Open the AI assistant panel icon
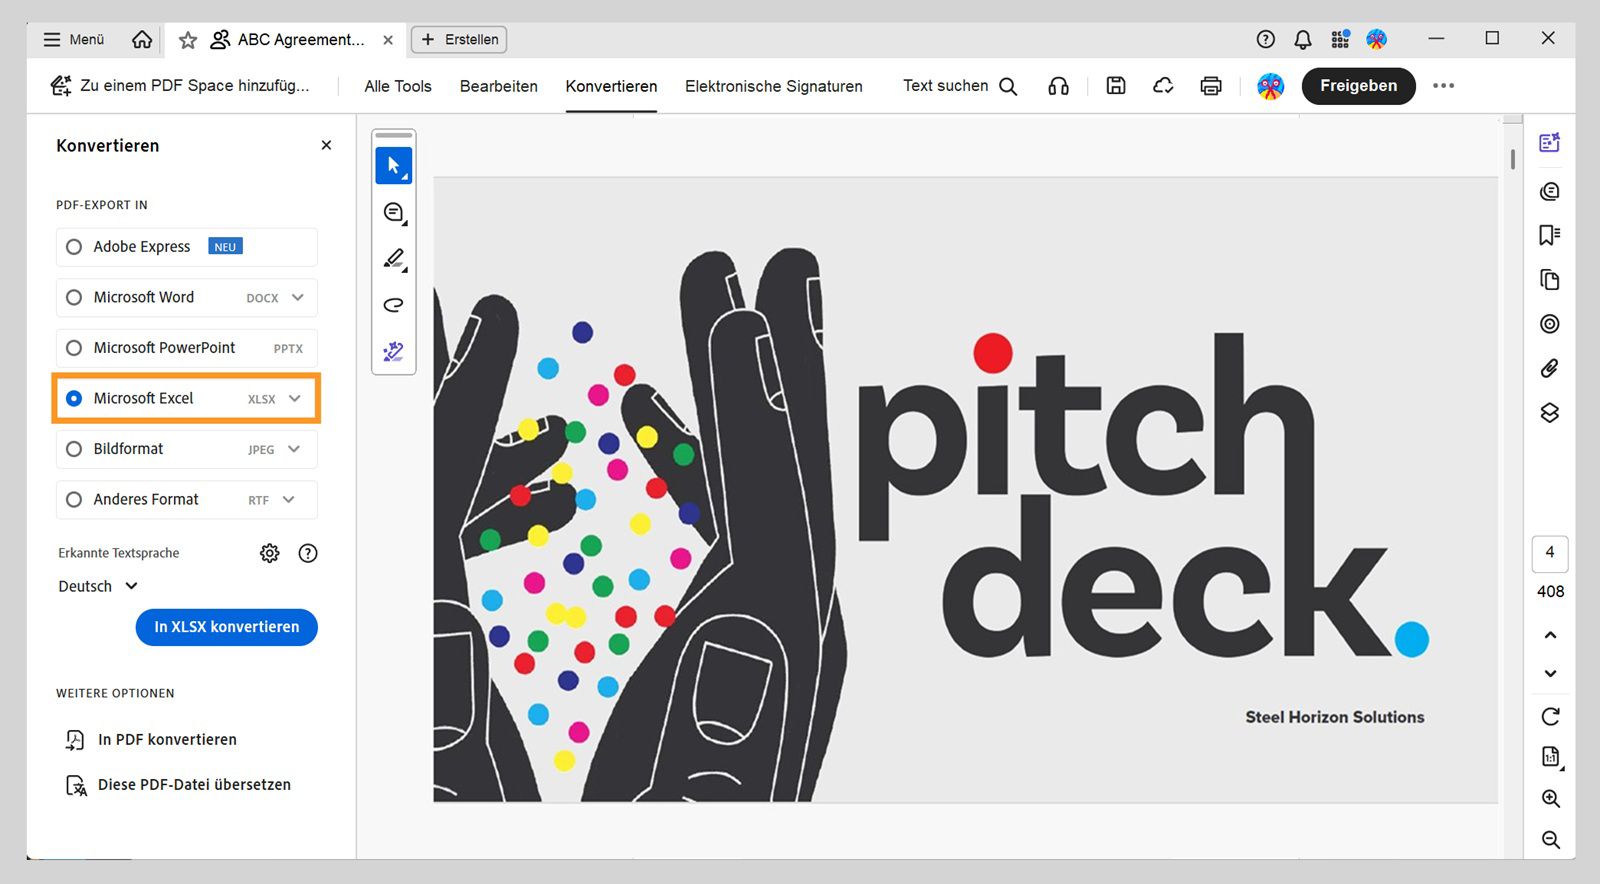 coord(1550,143)
